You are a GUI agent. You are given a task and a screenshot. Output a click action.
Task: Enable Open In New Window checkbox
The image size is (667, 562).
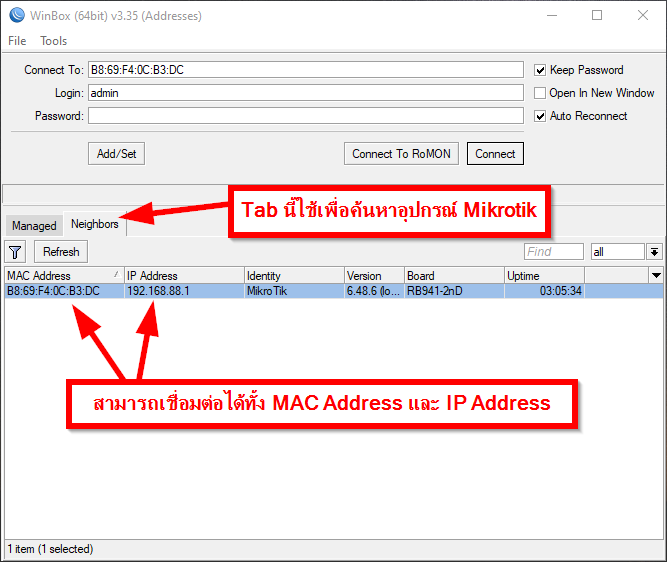(540, 93)
